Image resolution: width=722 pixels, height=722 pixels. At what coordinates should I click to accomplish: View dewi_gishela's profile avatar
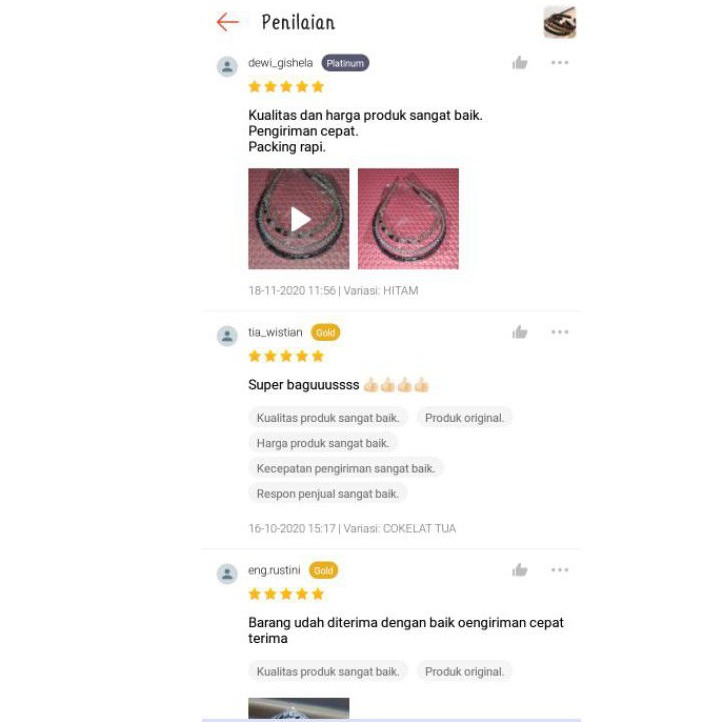(x=227, y=67)
